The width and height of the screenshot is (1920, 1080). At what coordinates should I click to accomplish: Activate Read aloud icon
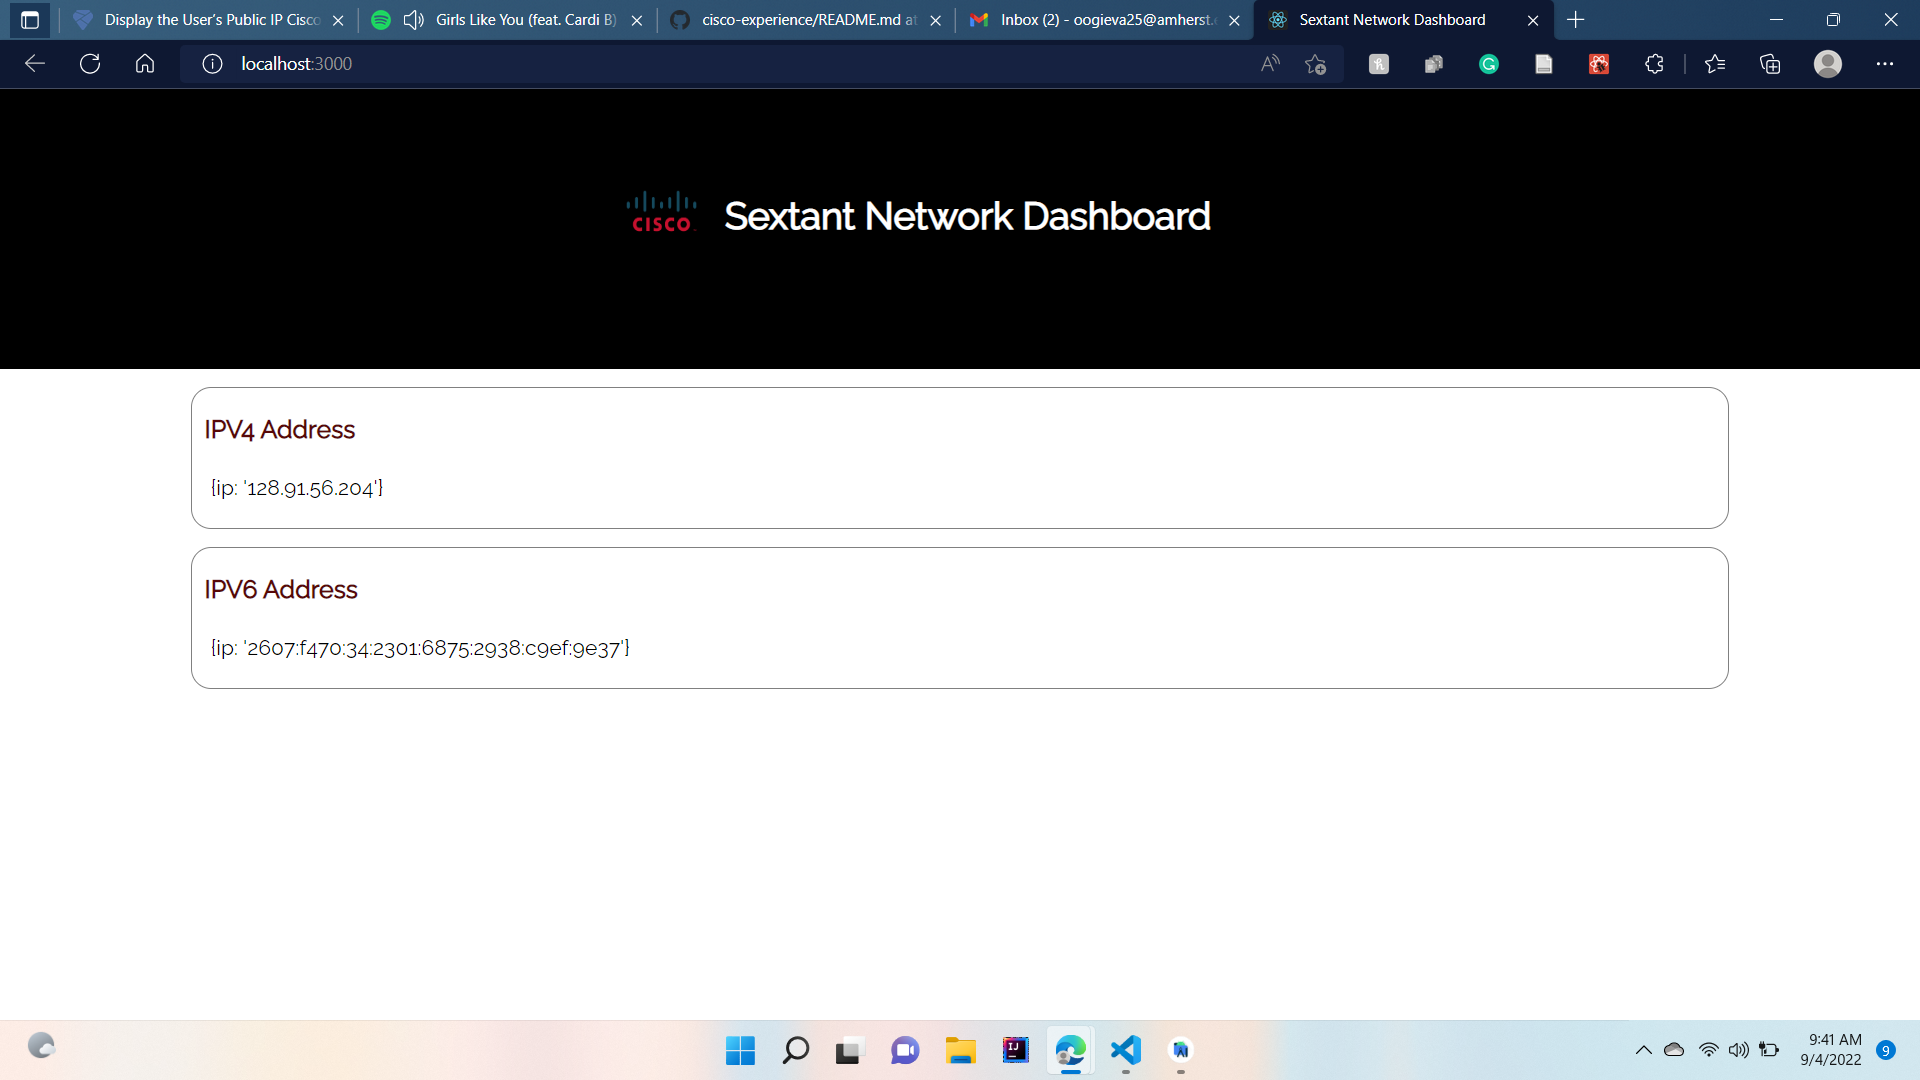[x=1270, y=64]
